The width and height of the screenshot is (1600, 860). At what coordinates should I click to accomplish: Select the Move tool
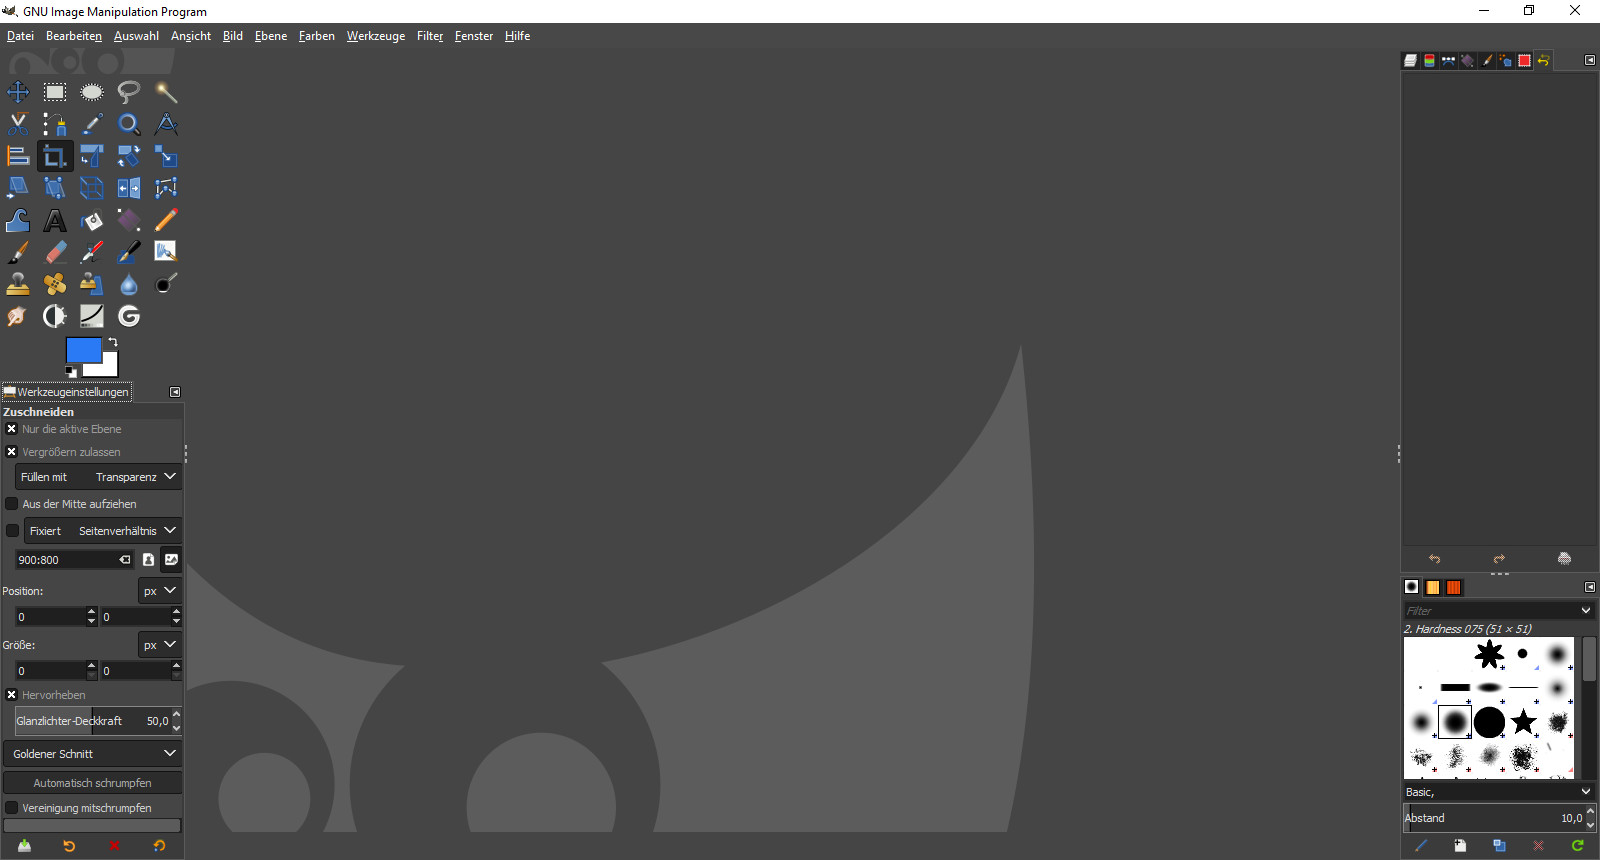pos(18,92)
